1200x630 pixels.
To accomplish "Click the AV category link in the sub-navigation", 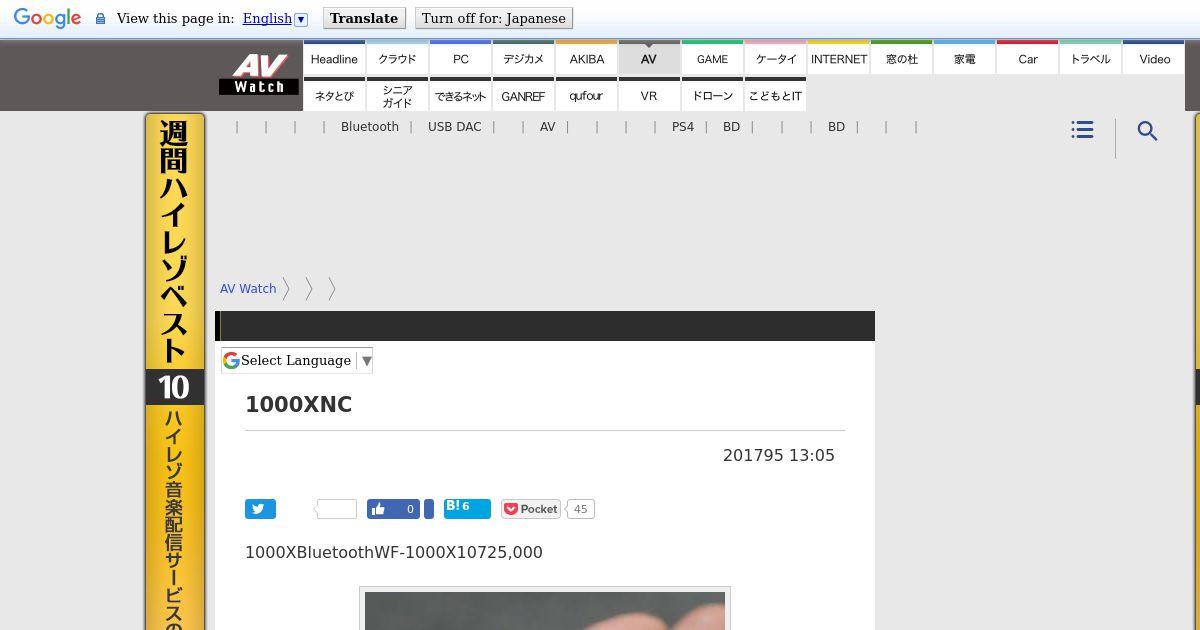I will 547,127.
